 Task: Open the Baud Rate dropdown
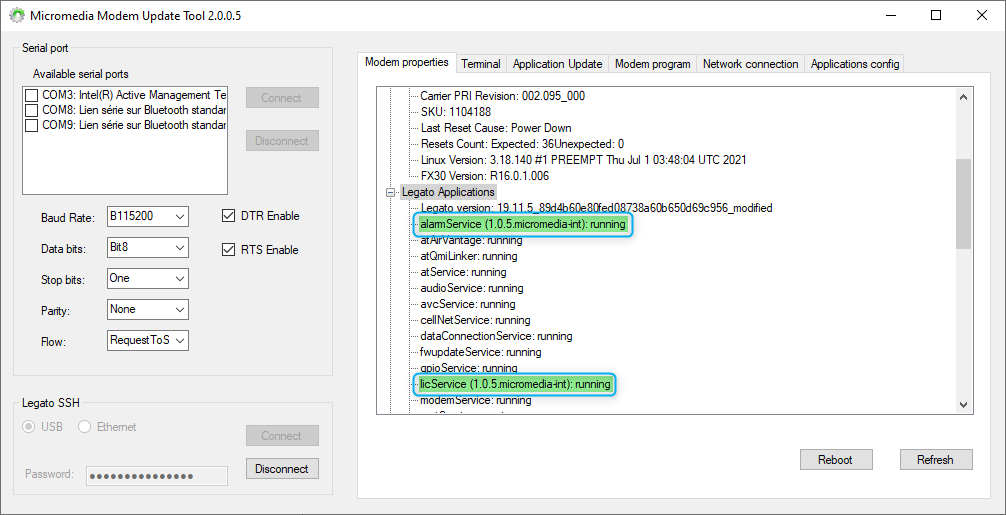coord(148,216)
